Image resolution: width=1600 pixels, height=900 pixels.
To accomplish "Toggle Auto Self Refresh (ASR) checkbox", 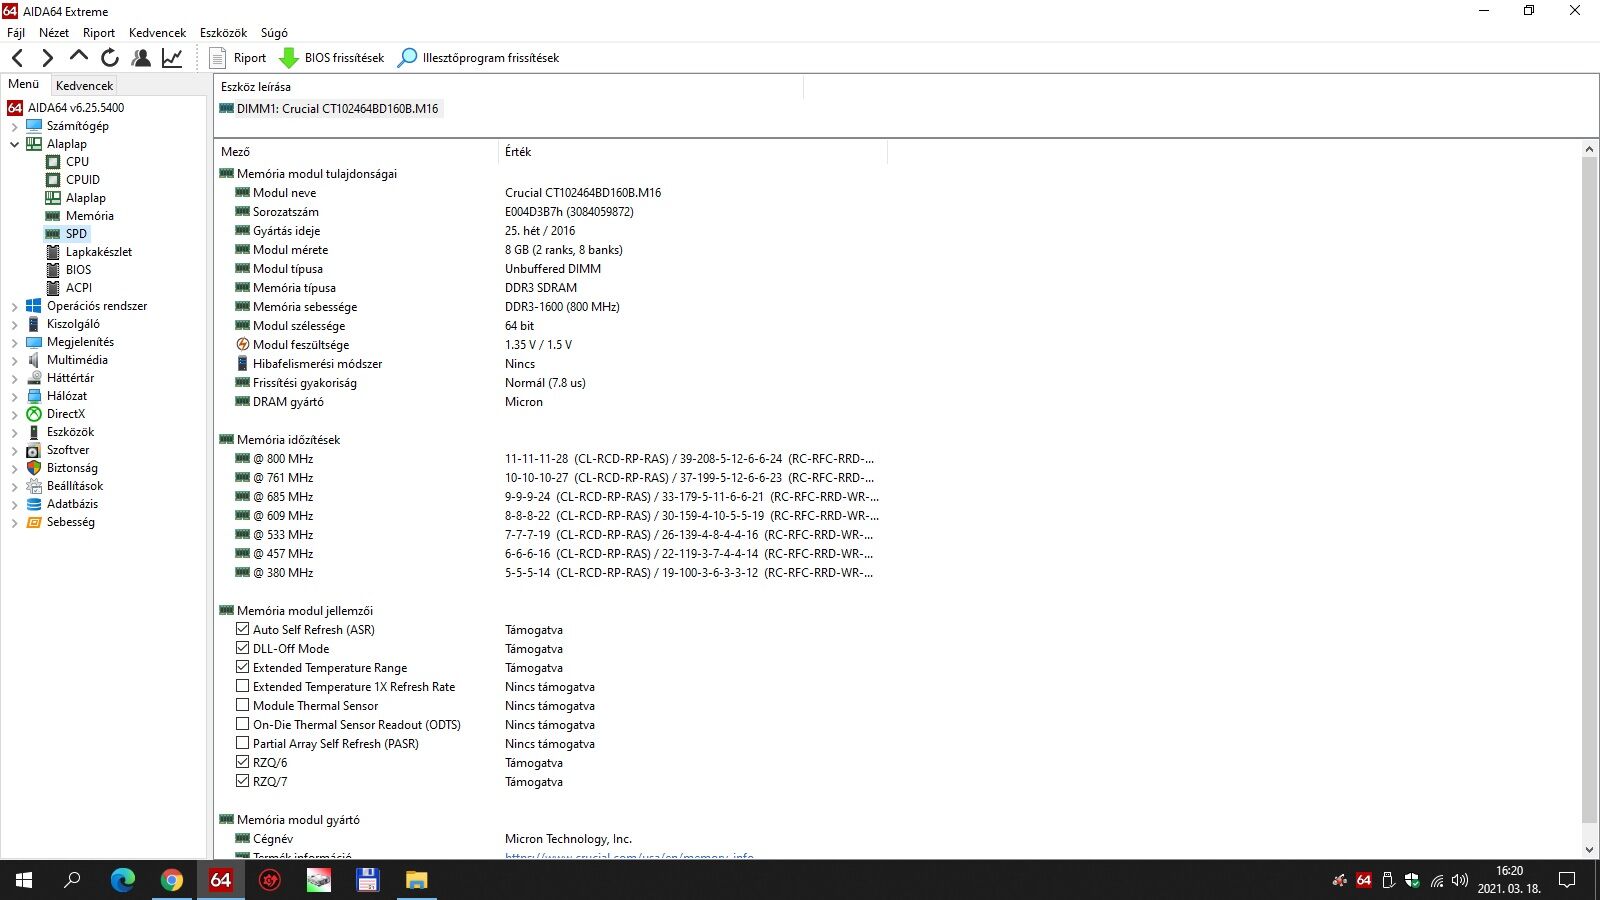I will (x=242, y=629).
